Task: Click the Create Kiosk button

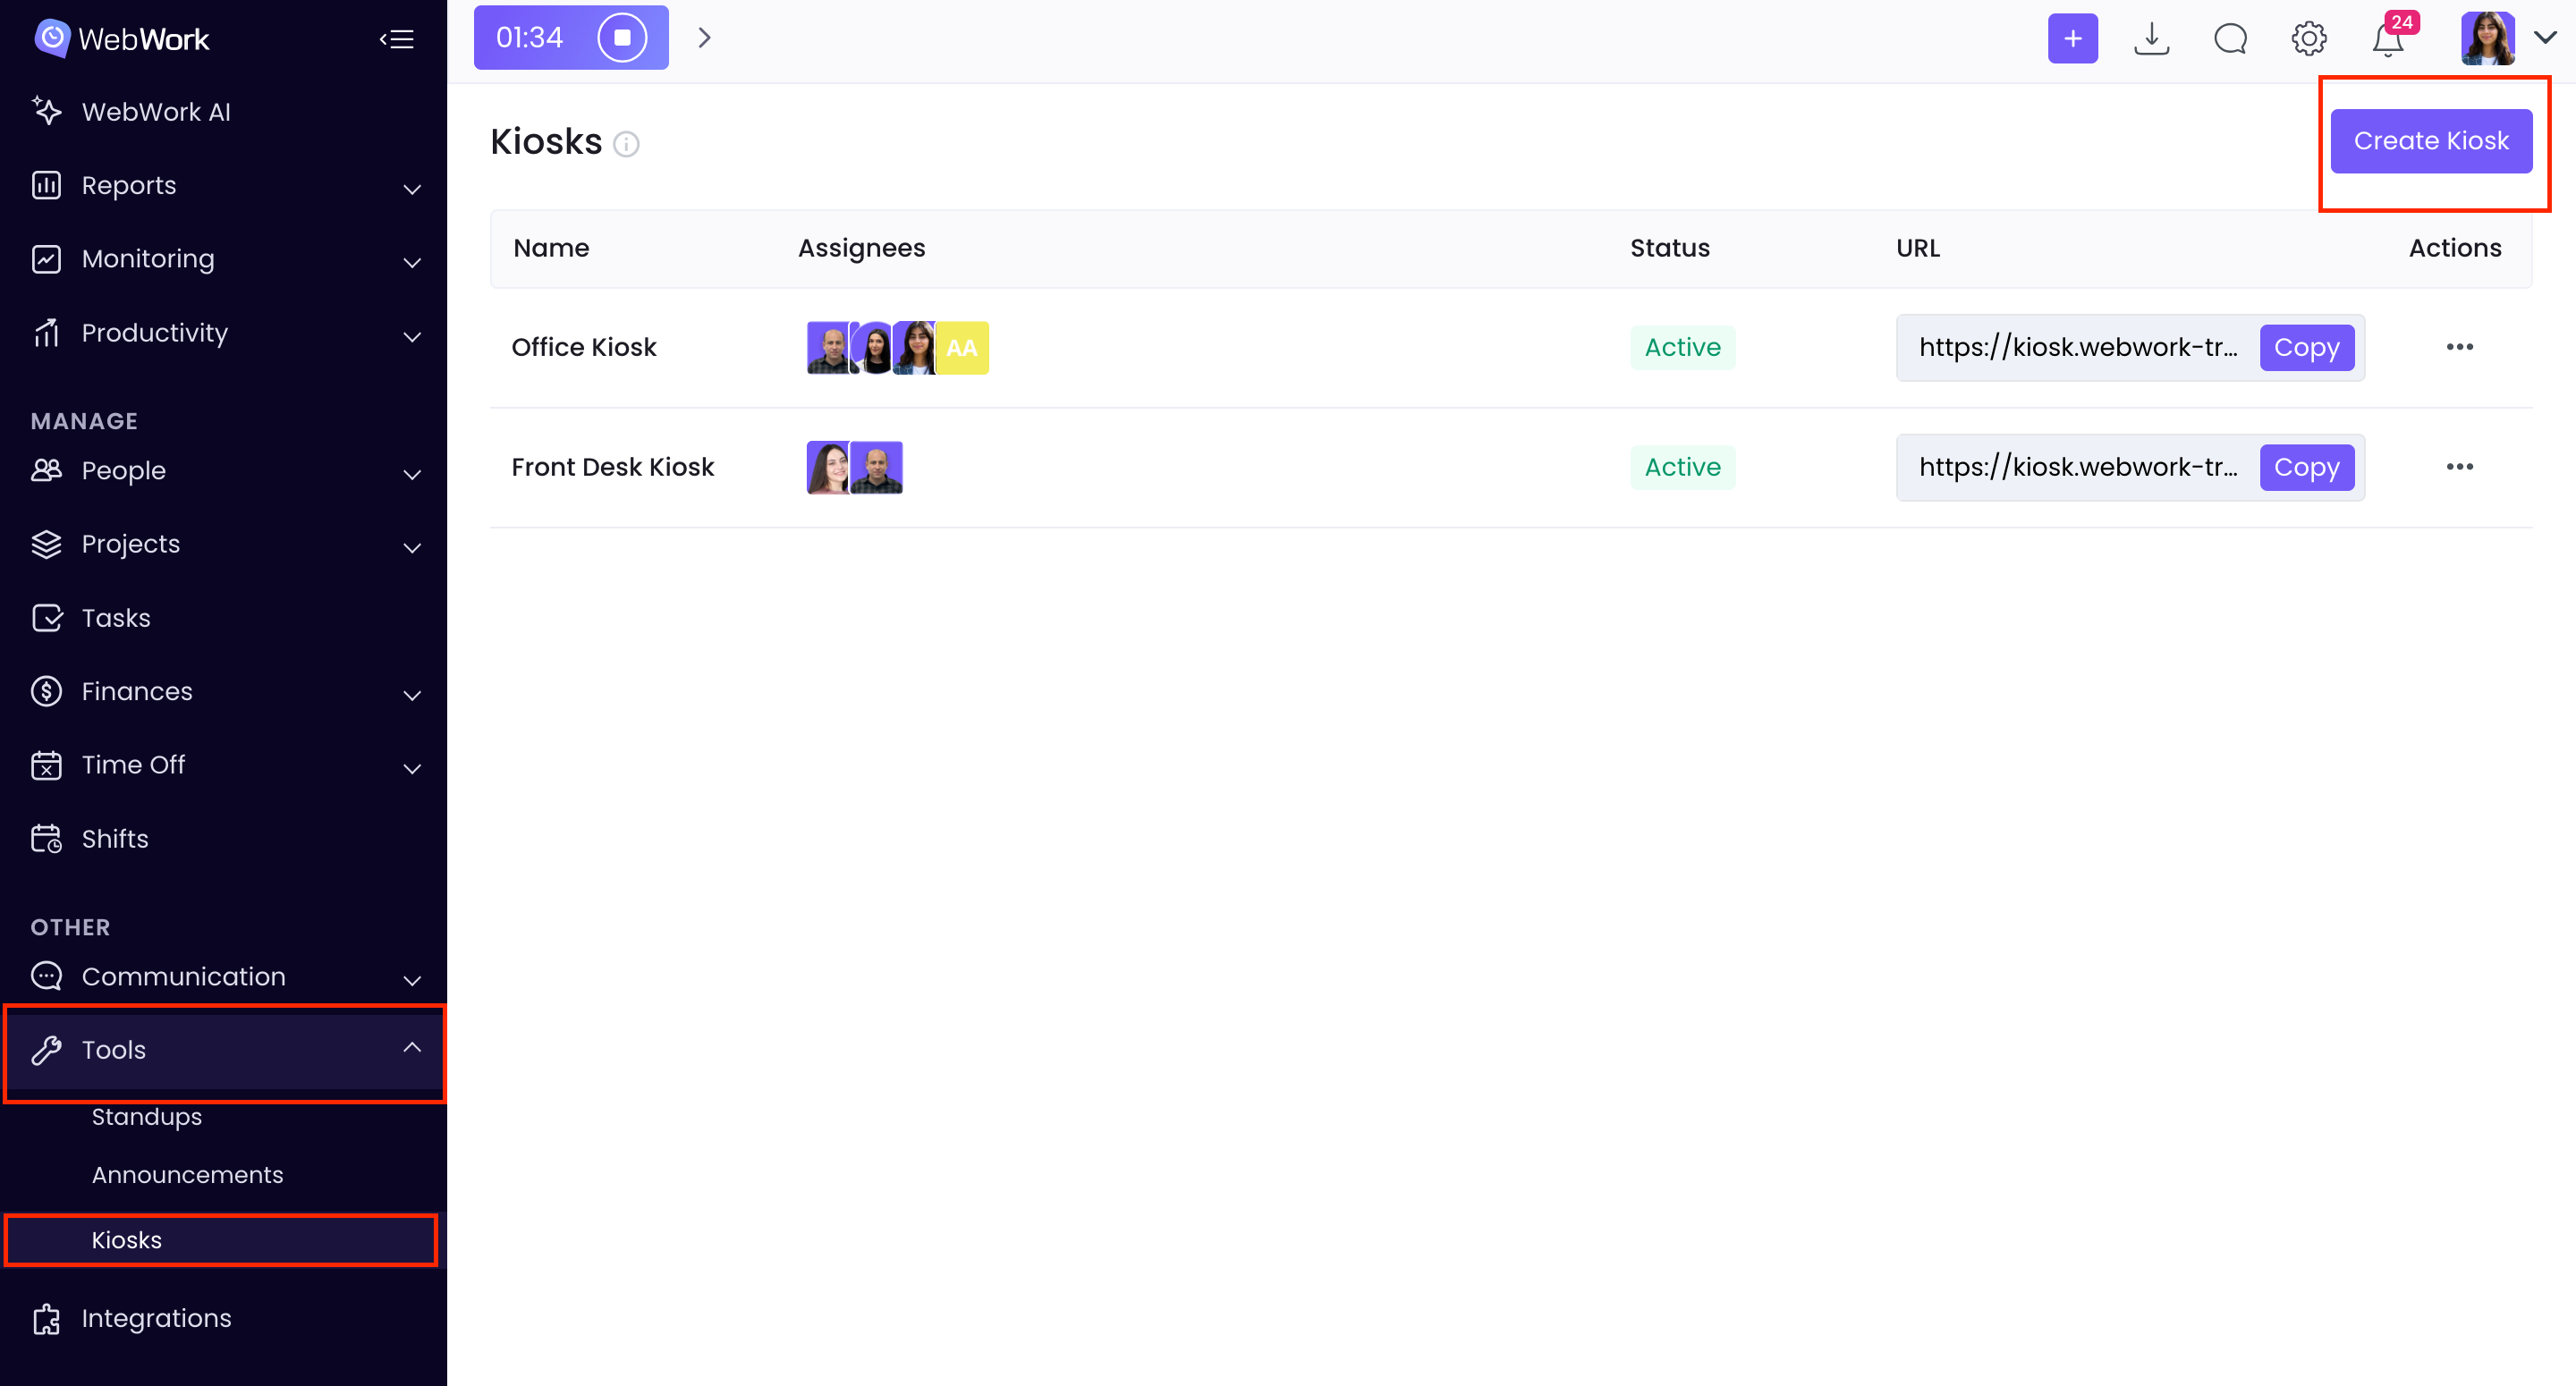Action: pyautogui.click(x=2430, y=141)
